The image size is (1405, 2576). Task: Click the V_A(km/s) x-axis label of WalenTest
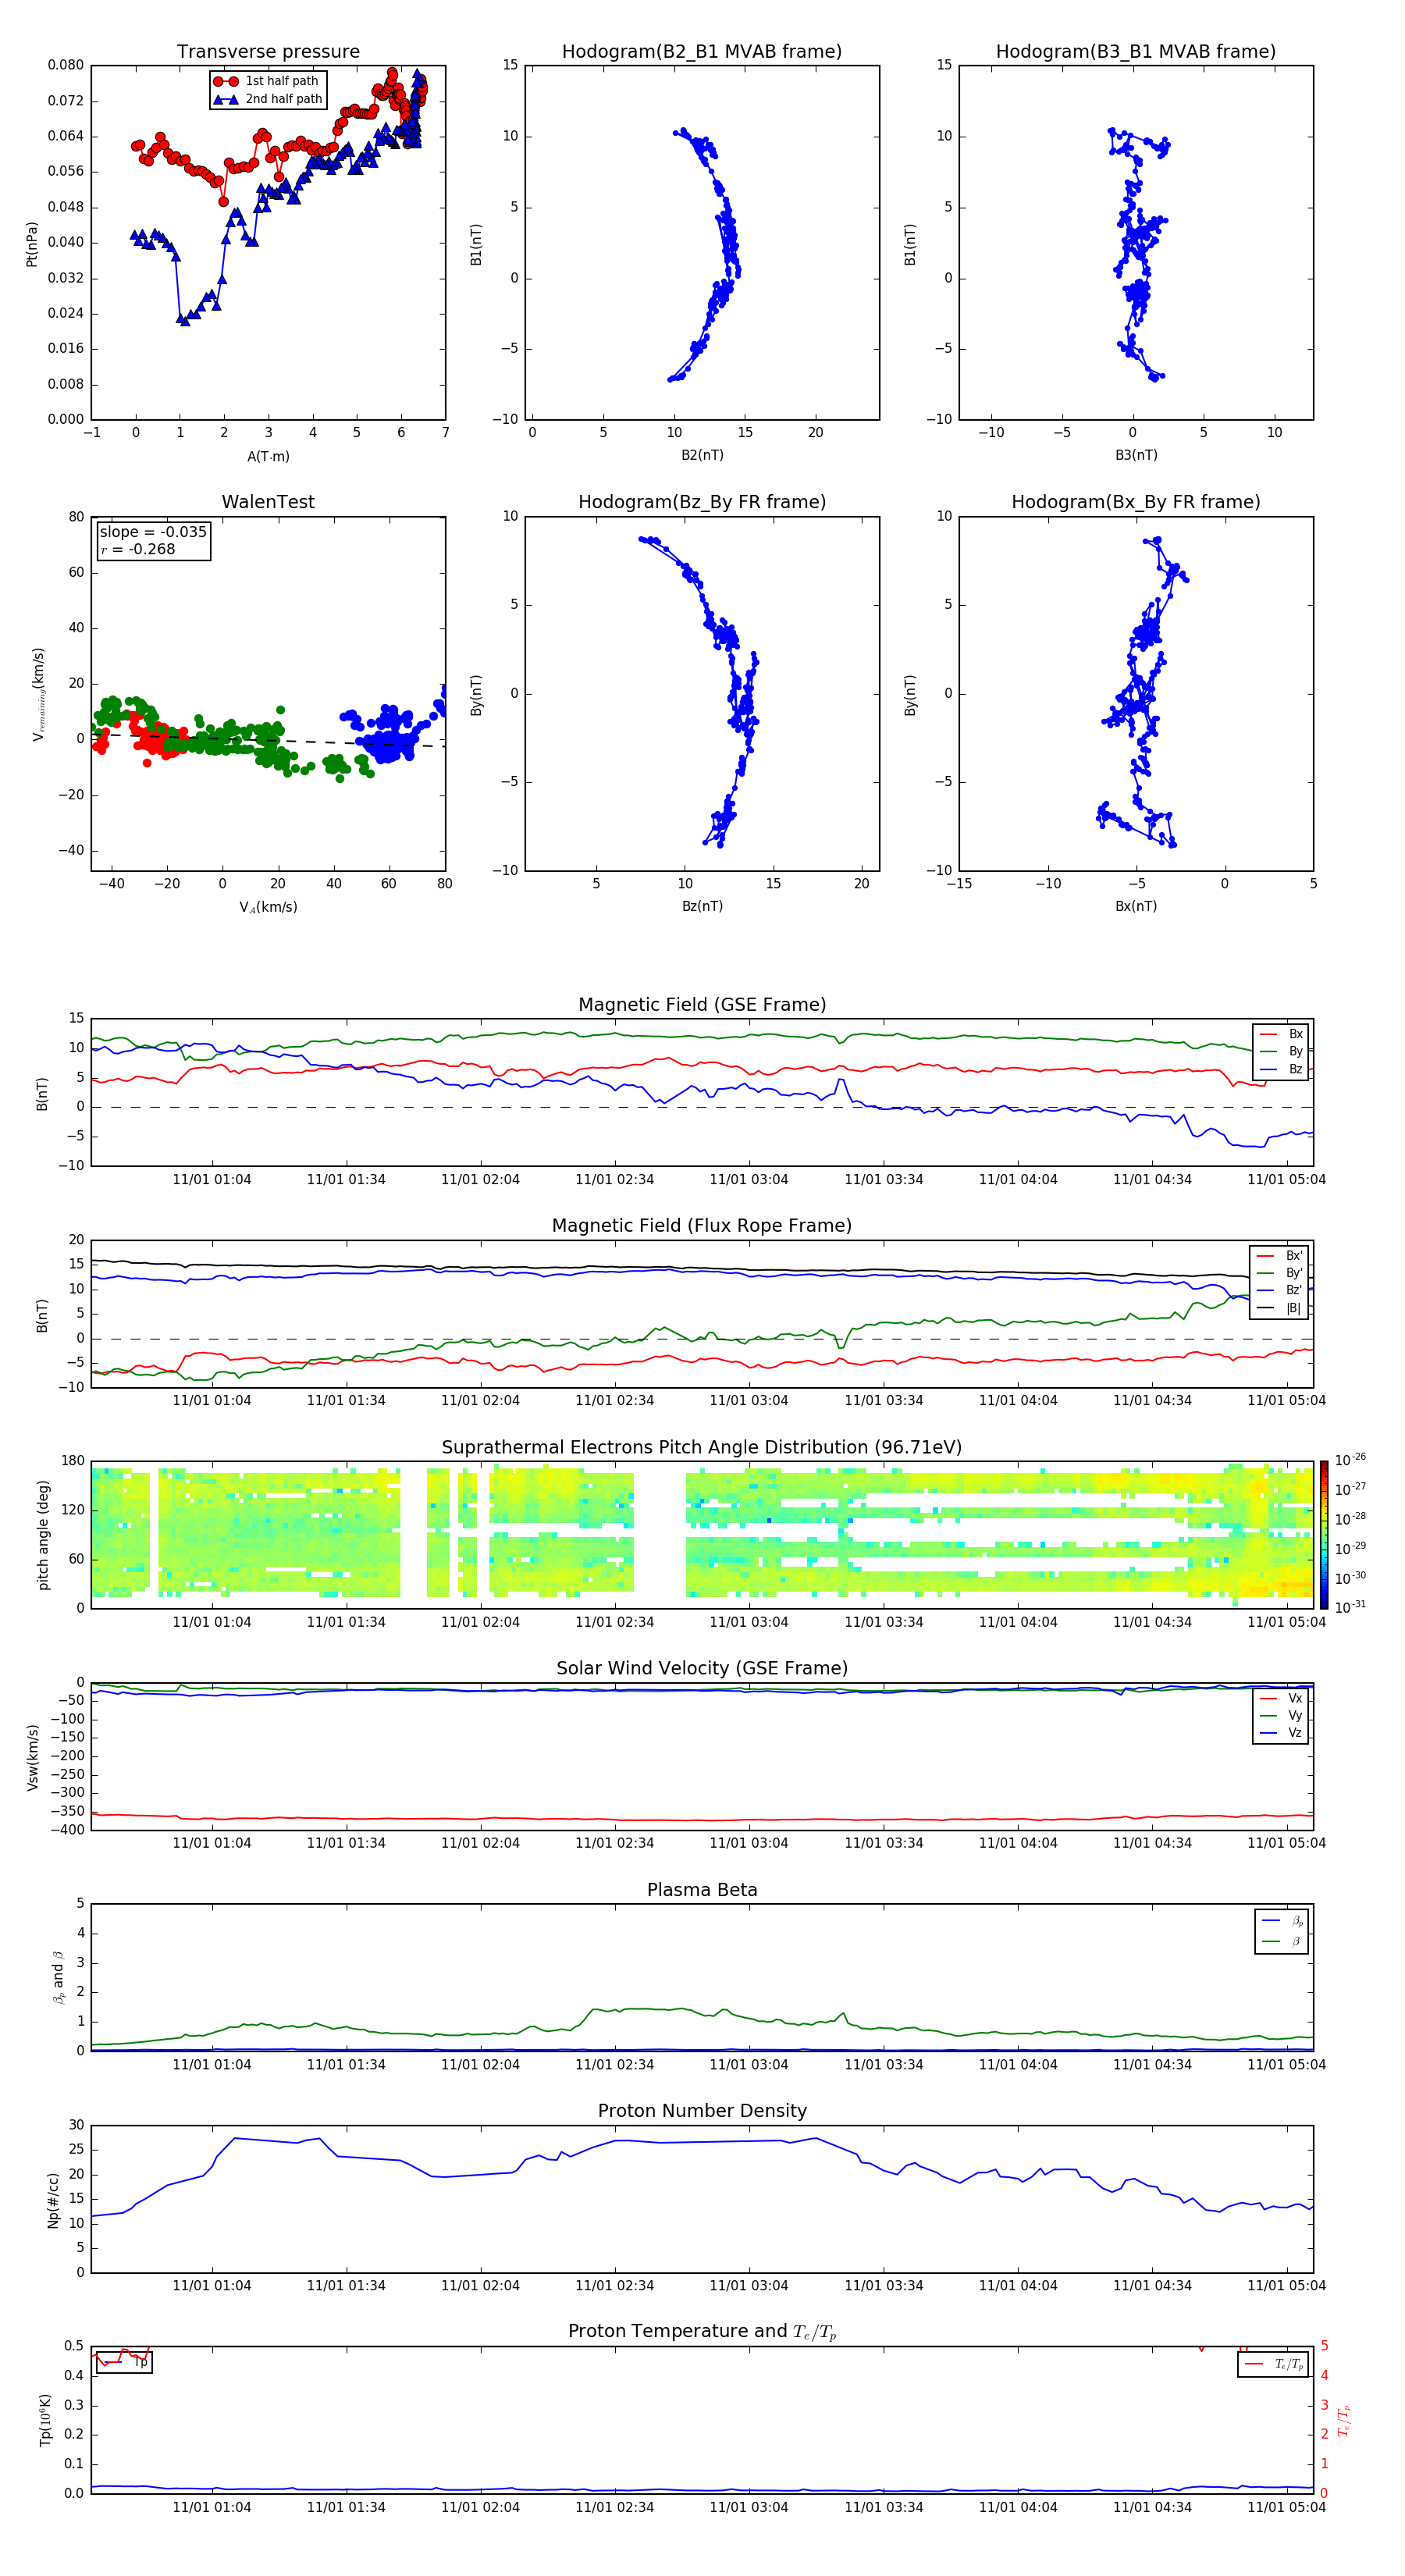268,907
